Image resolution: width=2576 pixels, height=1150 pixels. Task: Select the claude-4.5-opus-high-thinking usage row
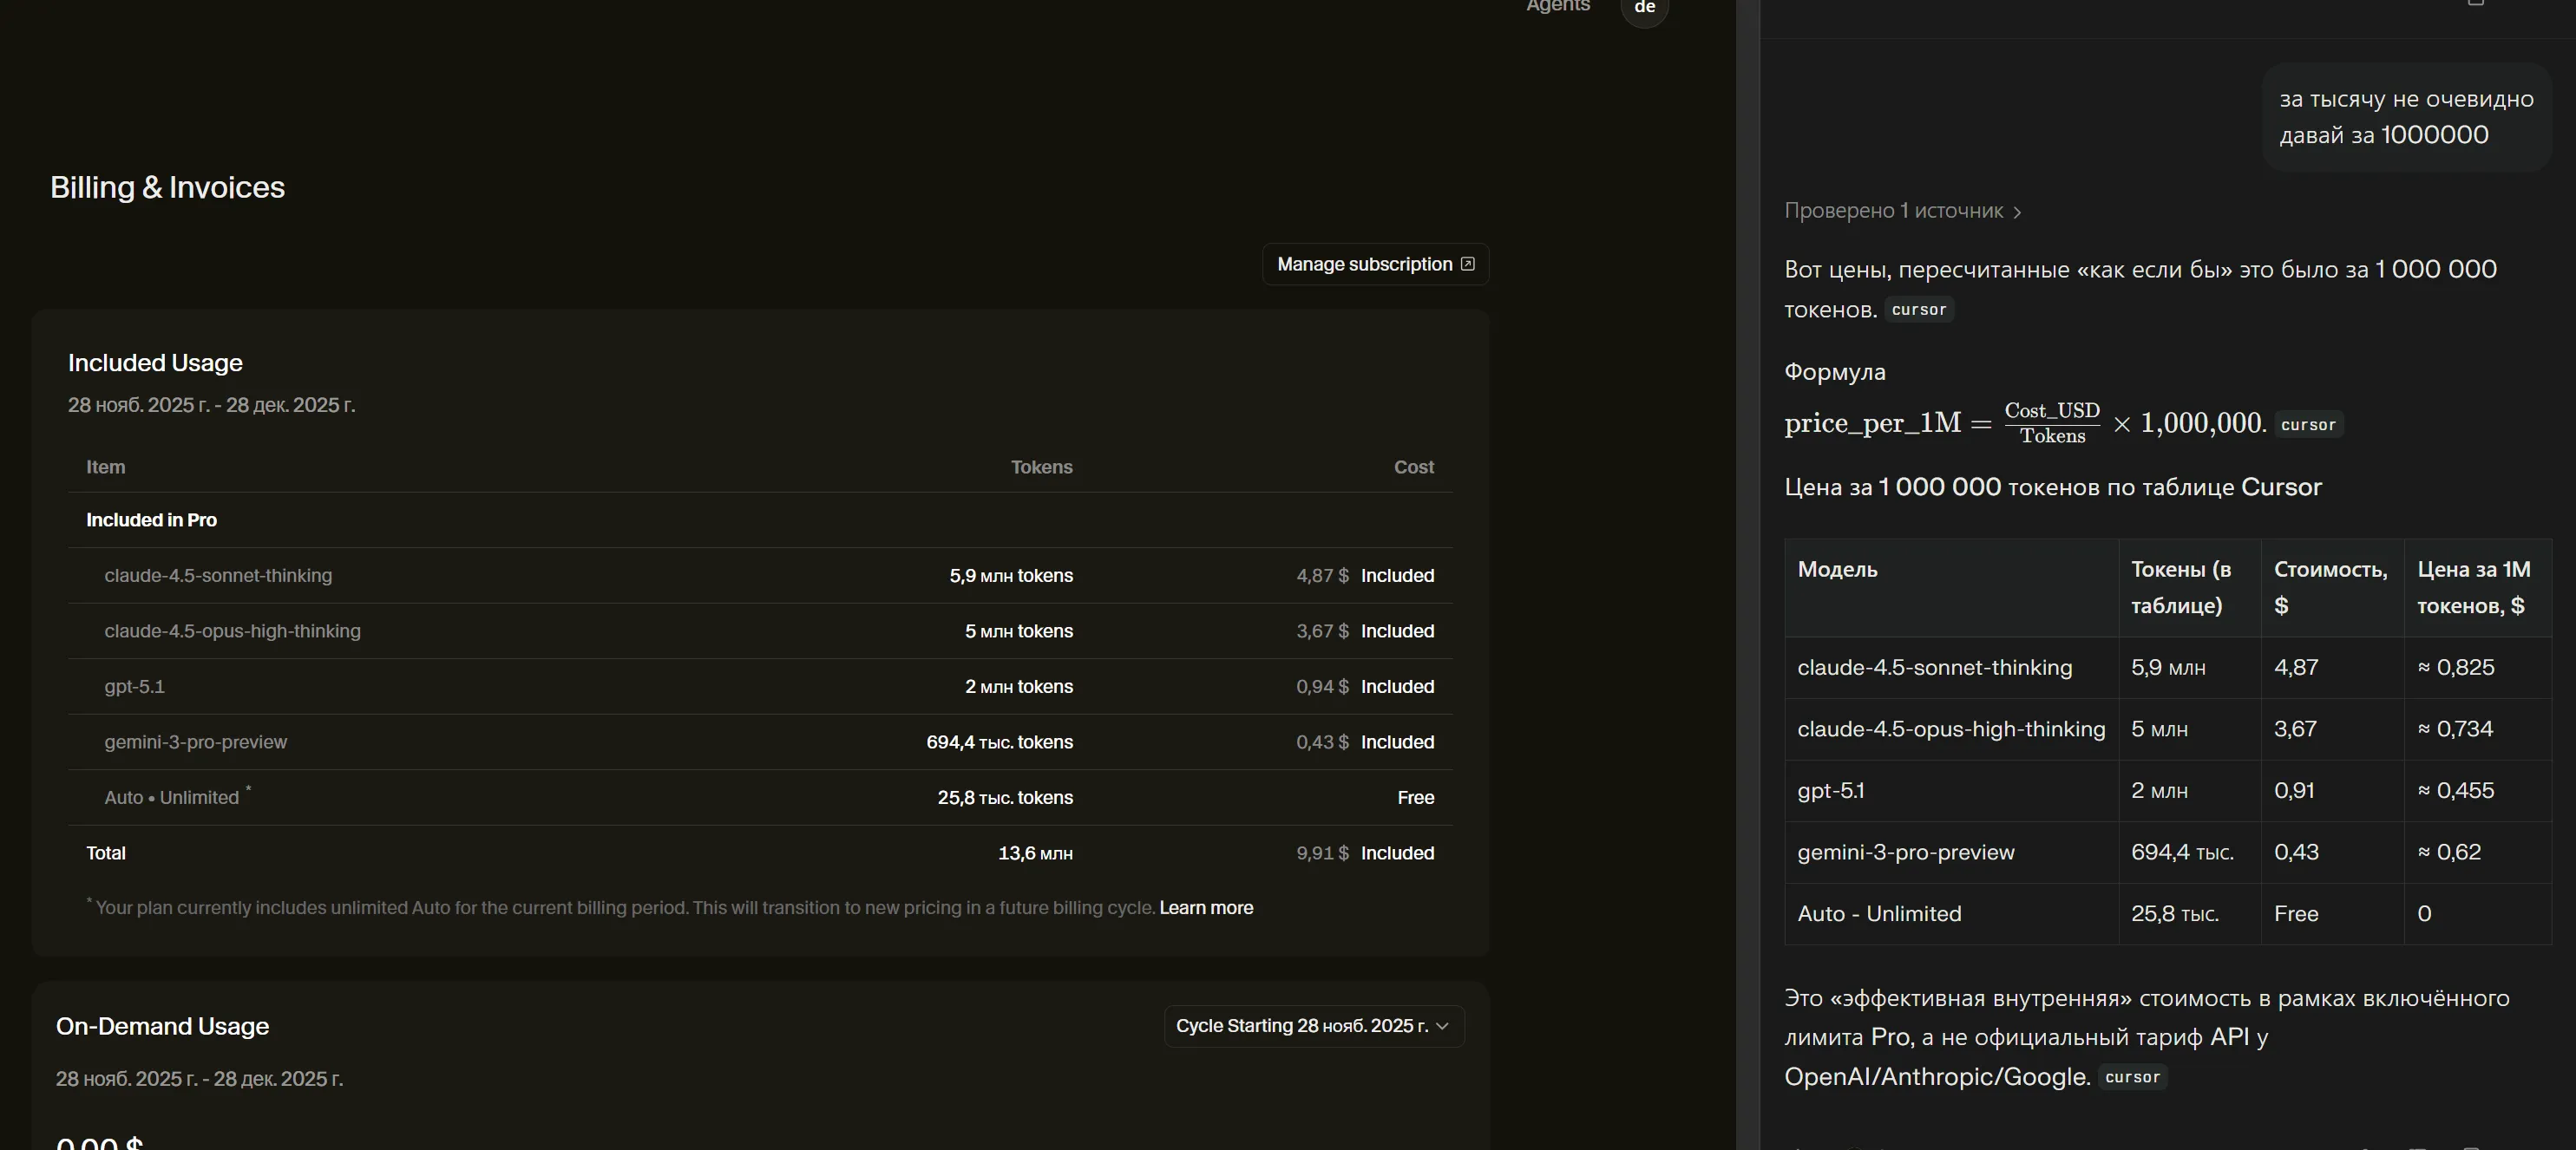(x=232, y=631)
